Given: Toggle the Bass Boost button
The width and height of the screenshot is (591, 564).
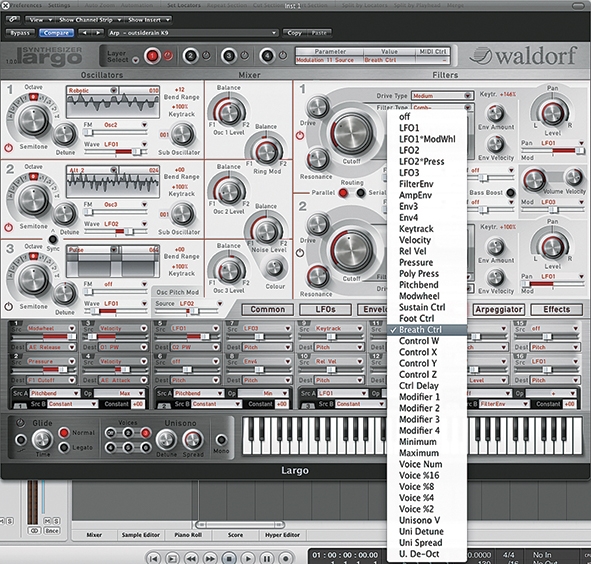Looking at the screenshot, I should click(x=510, y=193).
